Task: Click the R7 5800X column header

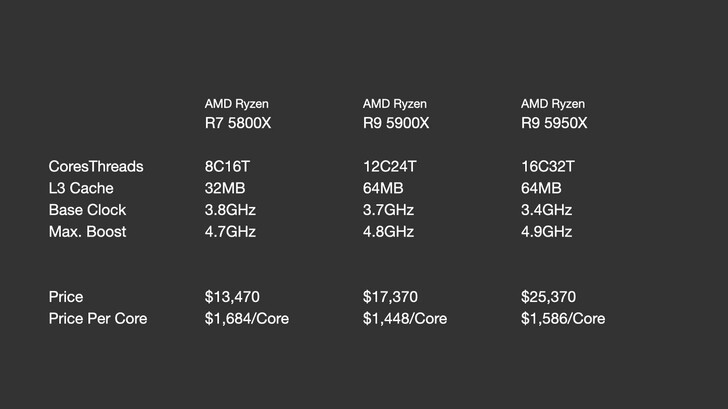Action: coord(238,113)
